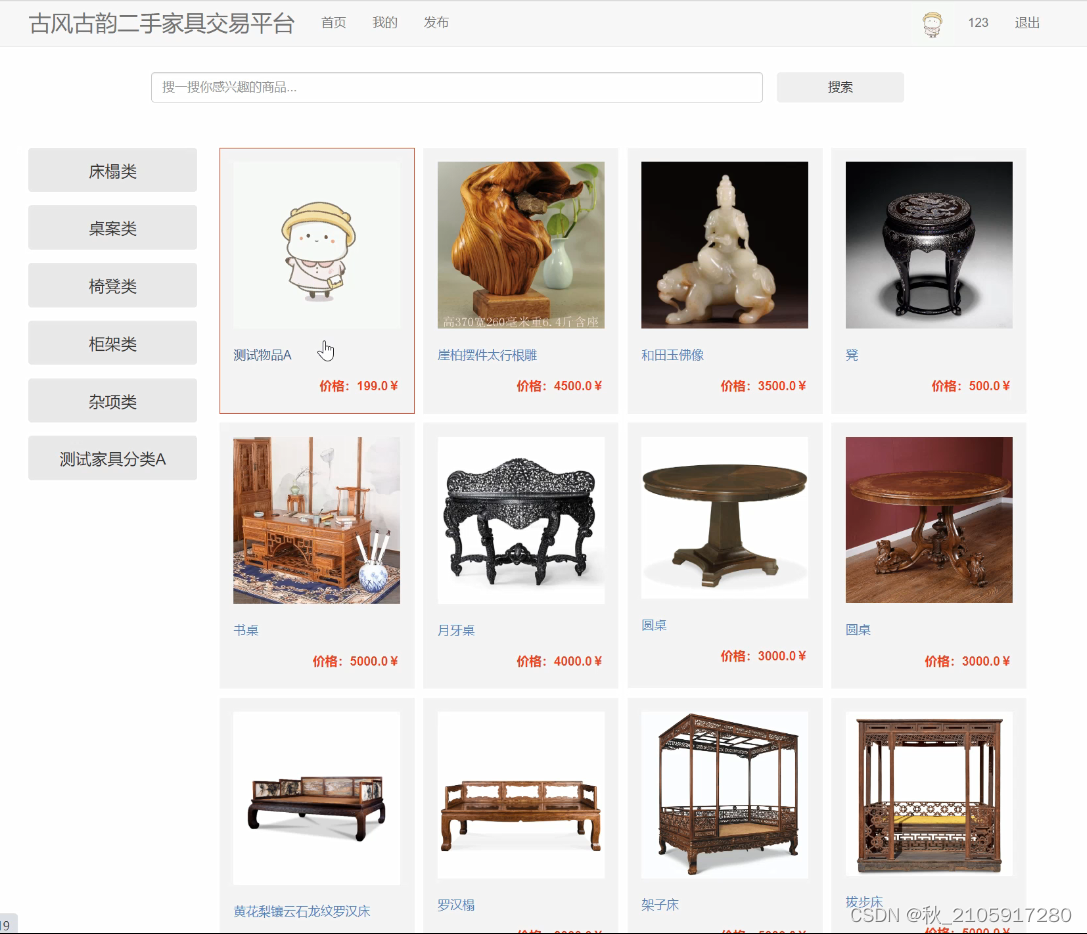The height and width of the screenshot is (934, 1087).
Task: Open the 拔步床 bed image
Action: (x=929, y=794)
